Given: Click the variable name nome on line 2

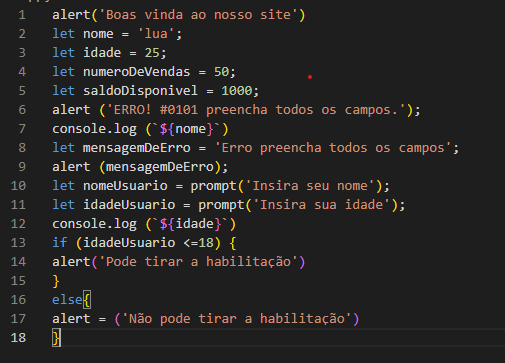Looking at the screenshot, I should coord(98,34).
